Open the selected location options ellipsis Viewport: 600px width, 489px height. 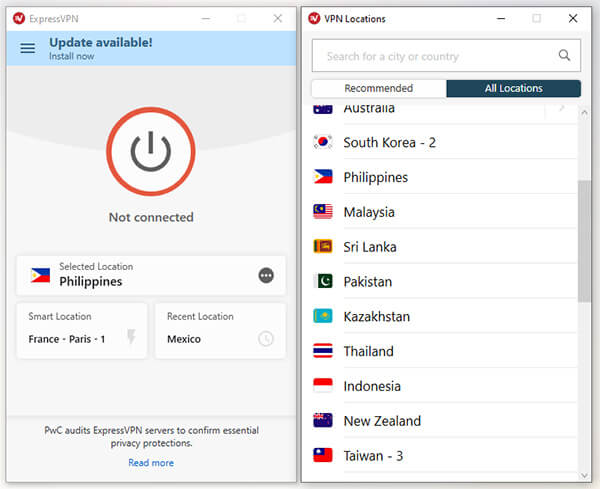pos(266,275)
